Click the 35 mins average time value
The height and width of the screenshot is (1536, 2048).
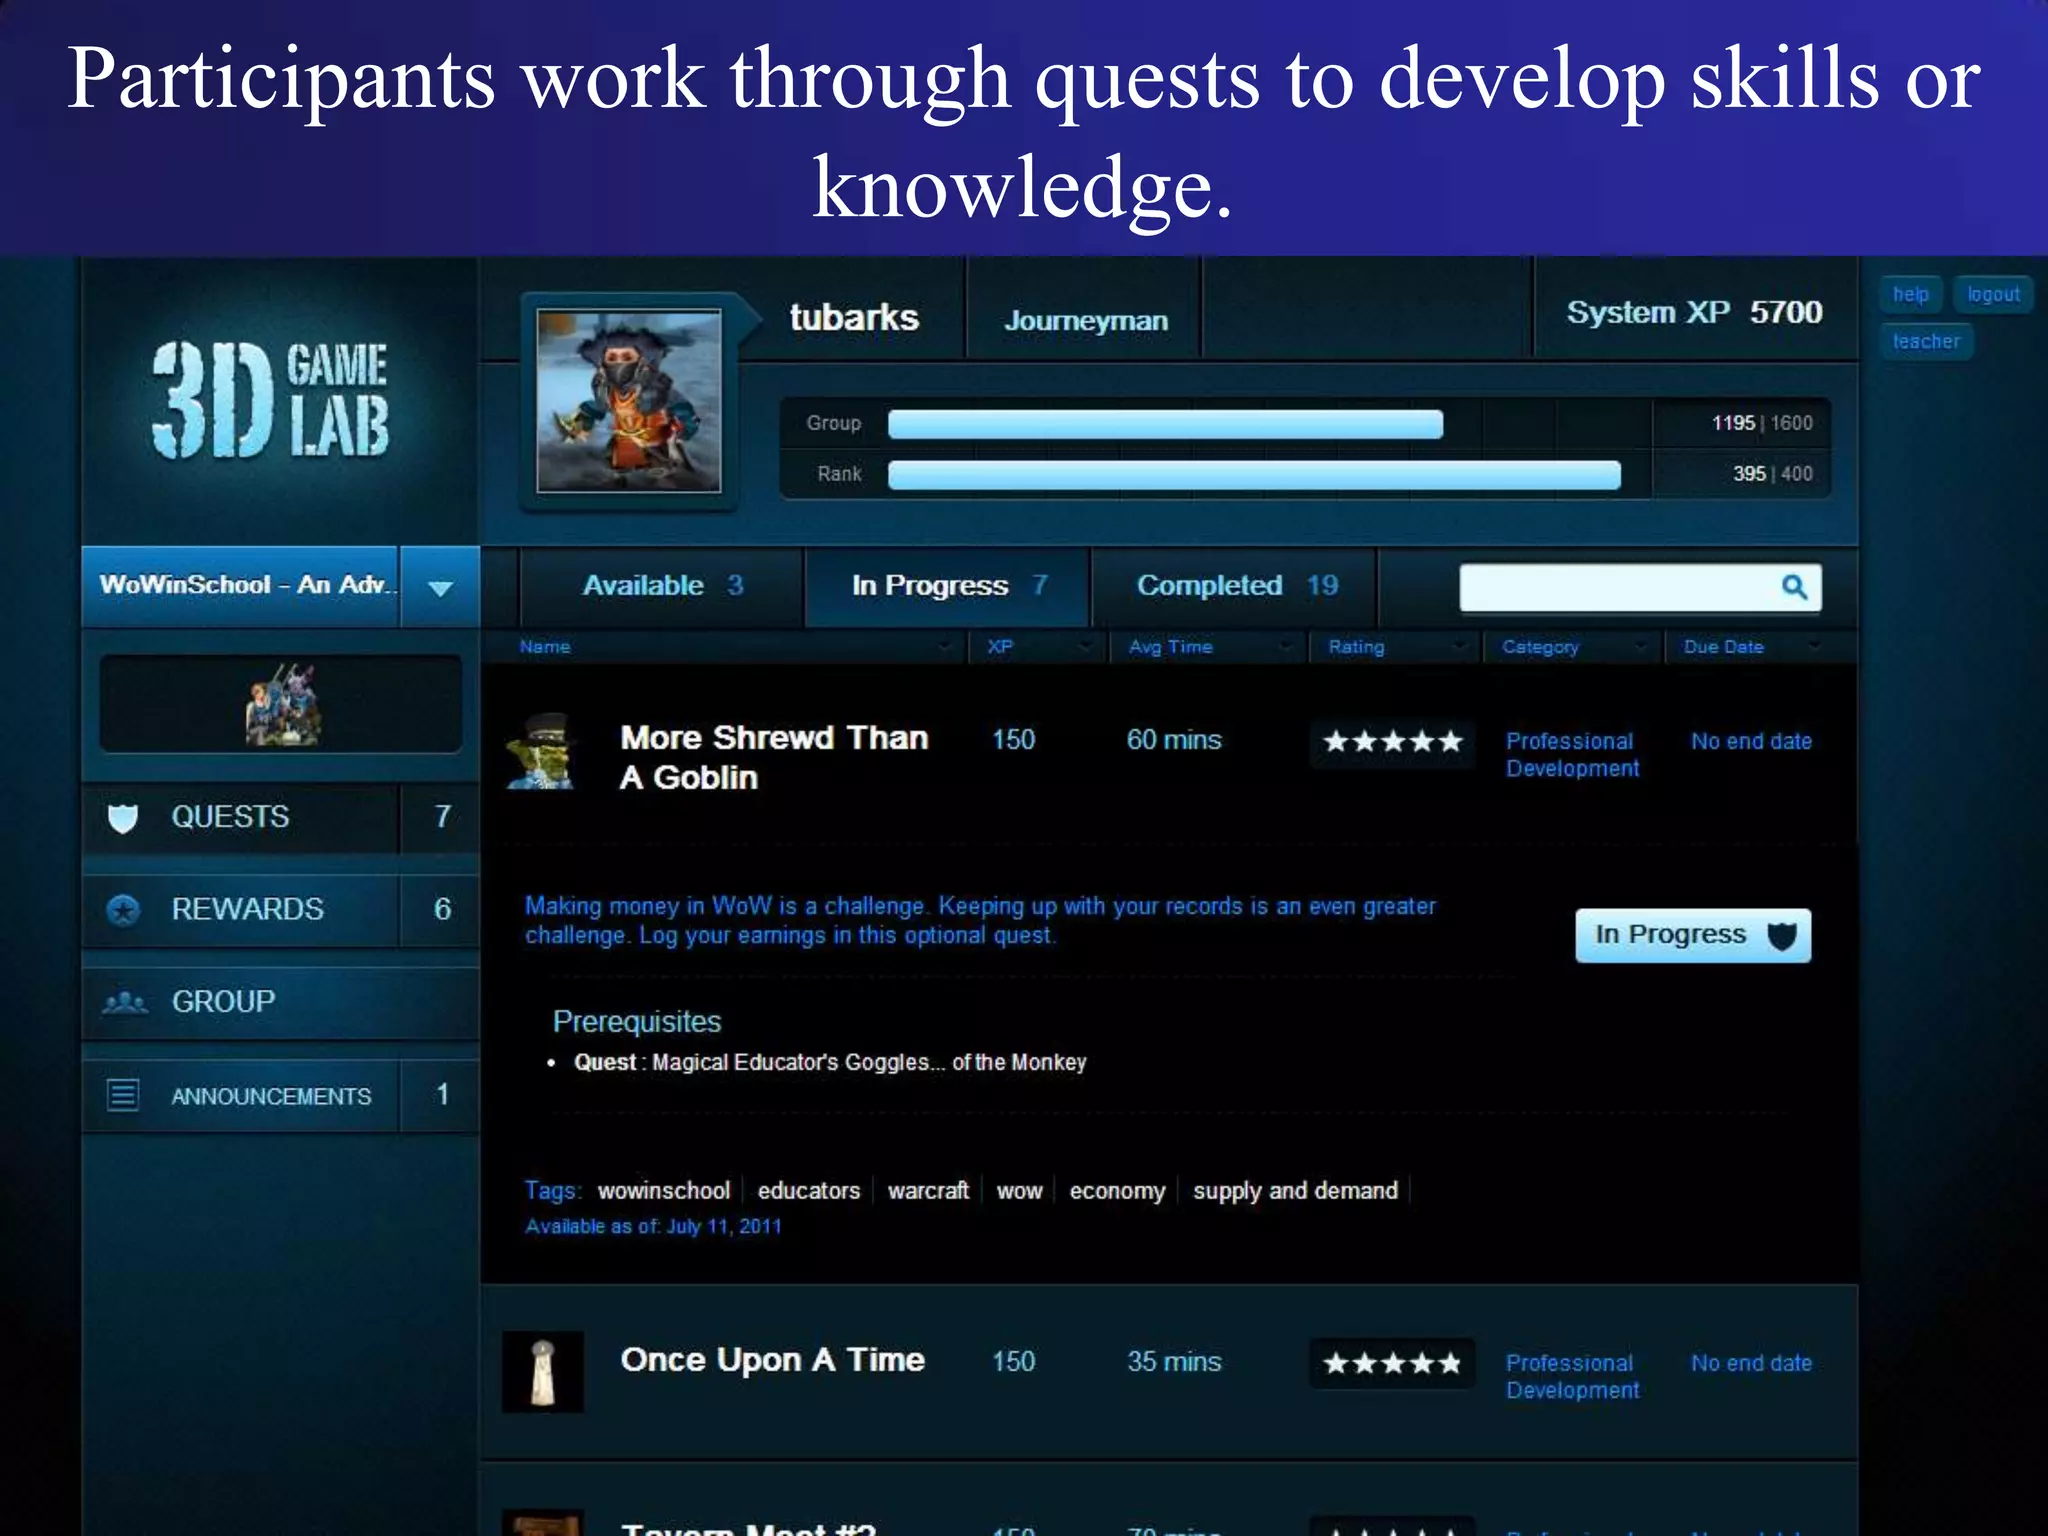tap(1174, 1362)
